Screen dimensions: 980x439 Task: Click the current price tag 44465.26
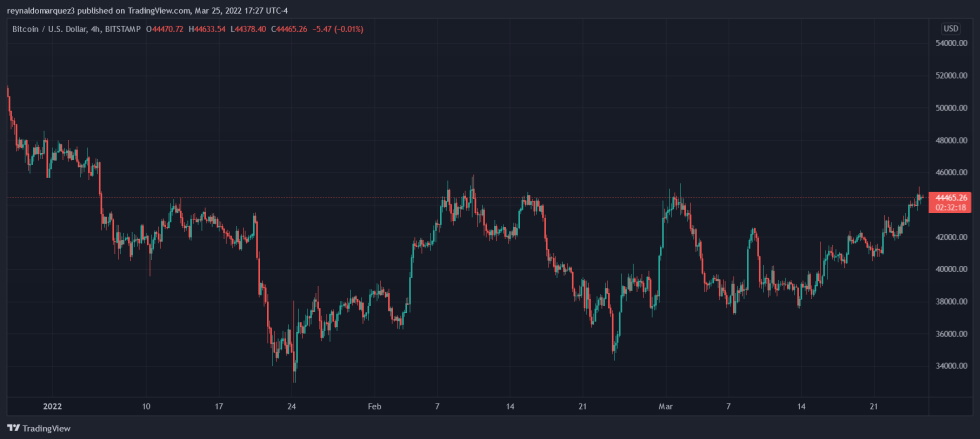pos(950,198)
